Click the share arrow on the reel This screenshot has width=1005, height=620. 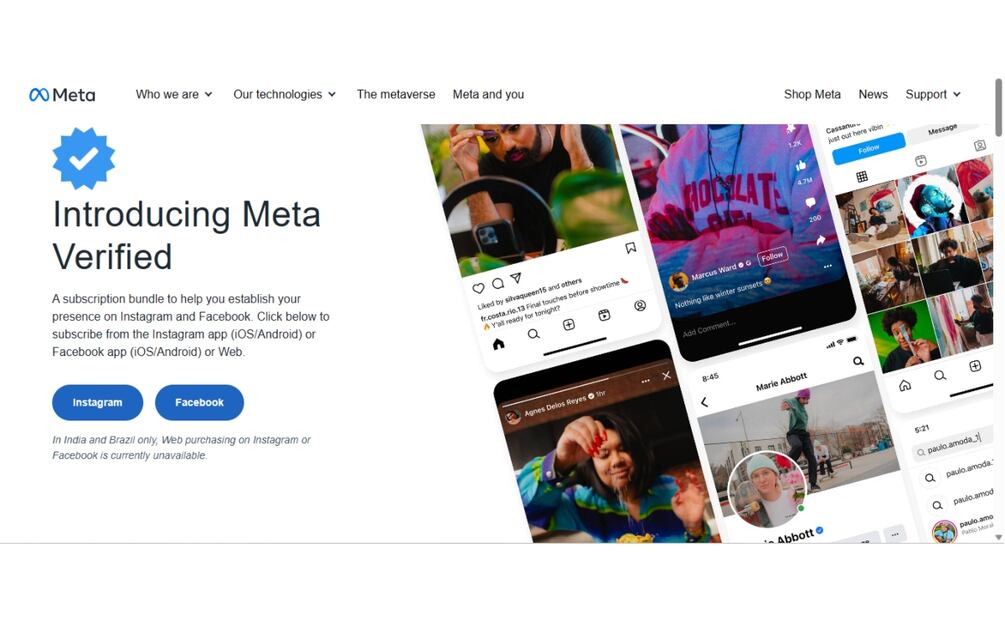coord(820,240)
